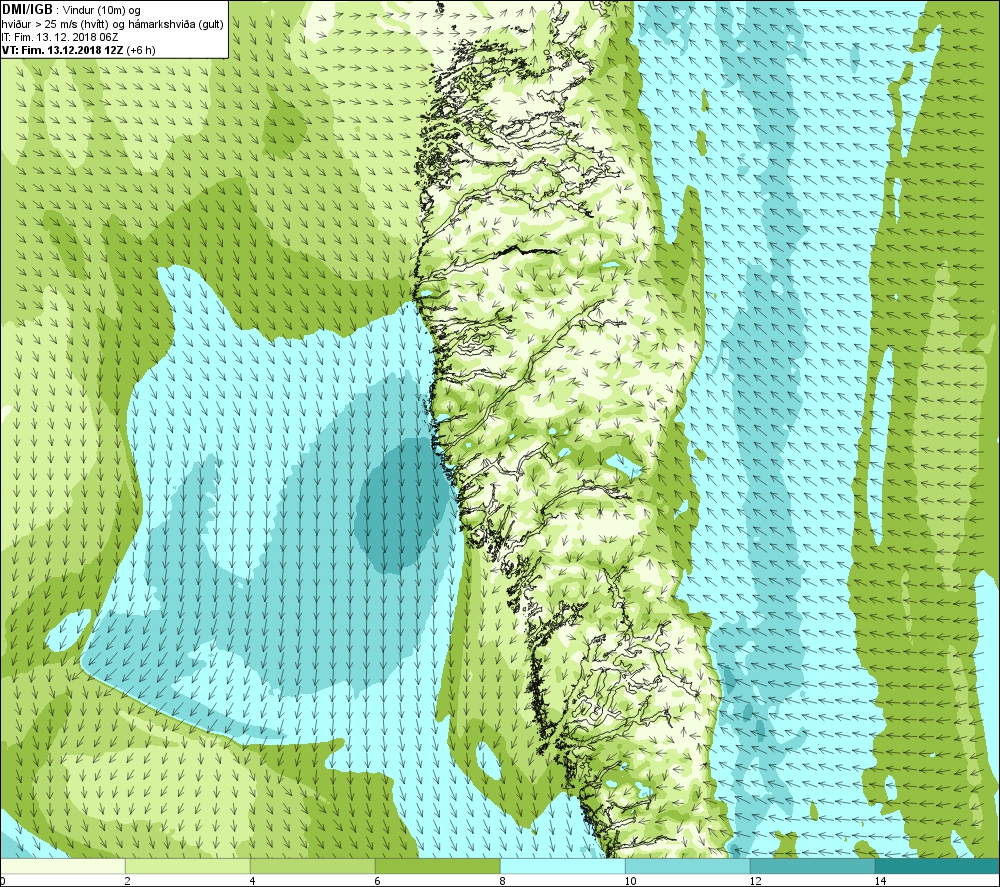Click the scale label '2'

pos(128,881)
